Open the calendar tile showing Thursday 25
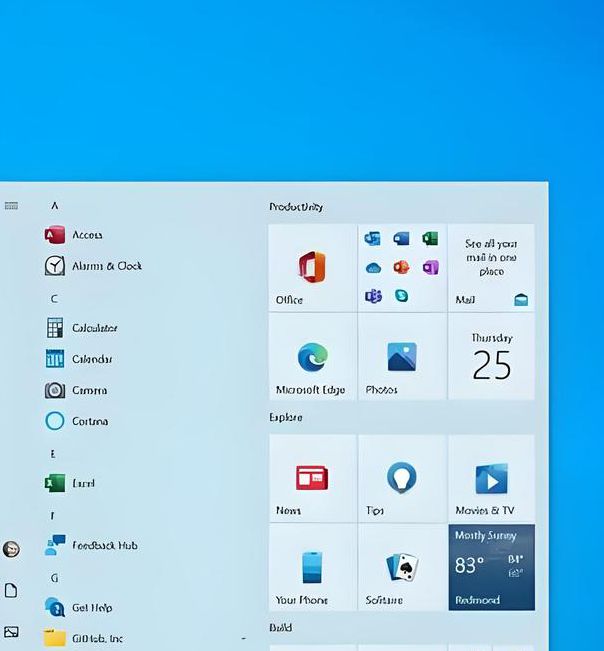 point(491,357)
